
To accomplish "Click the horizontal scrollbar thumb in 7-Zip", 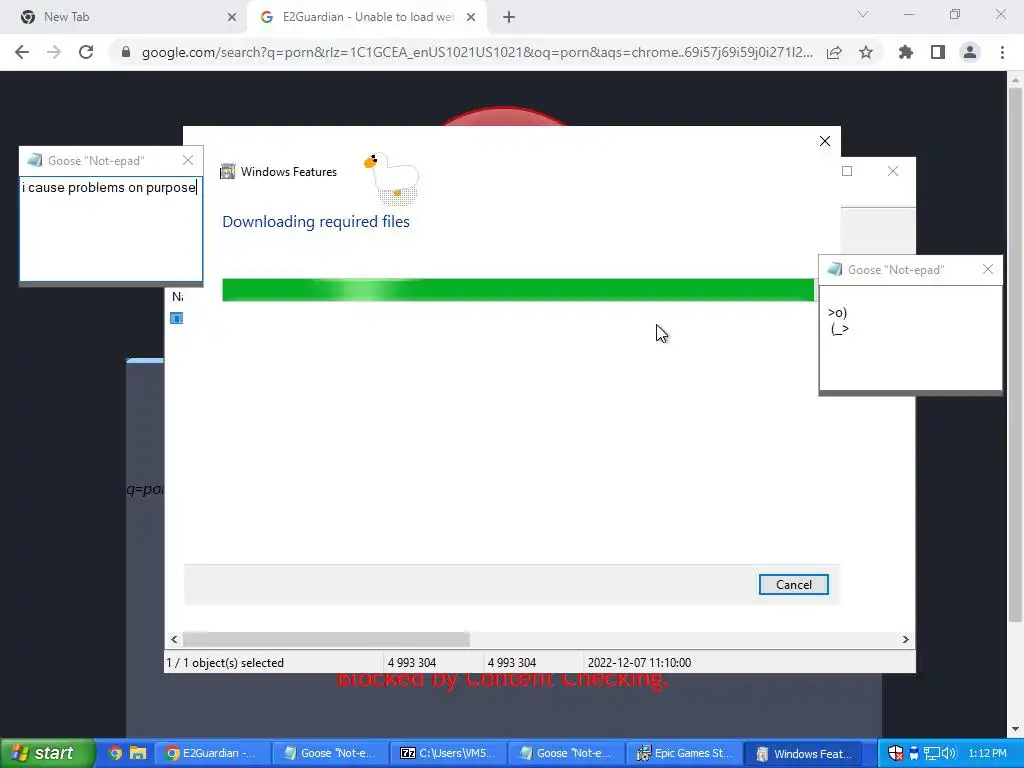I will (326, 639).
